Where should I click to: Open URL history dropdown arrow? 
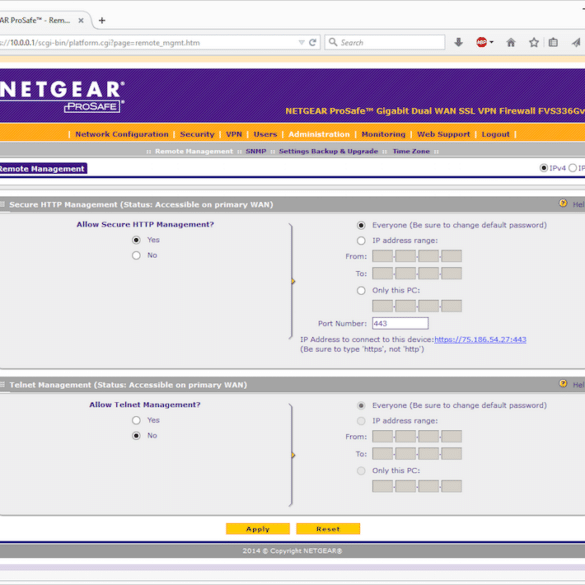(x=301, y=43)
